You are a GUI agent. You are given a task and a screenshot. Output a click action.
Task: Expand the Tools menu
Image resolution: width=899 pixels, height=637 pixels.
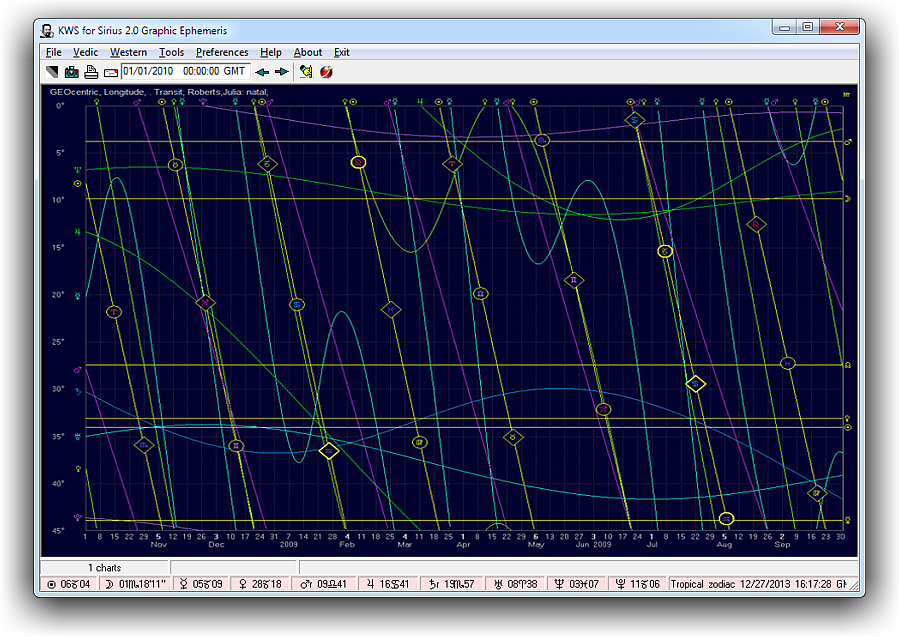171,52
